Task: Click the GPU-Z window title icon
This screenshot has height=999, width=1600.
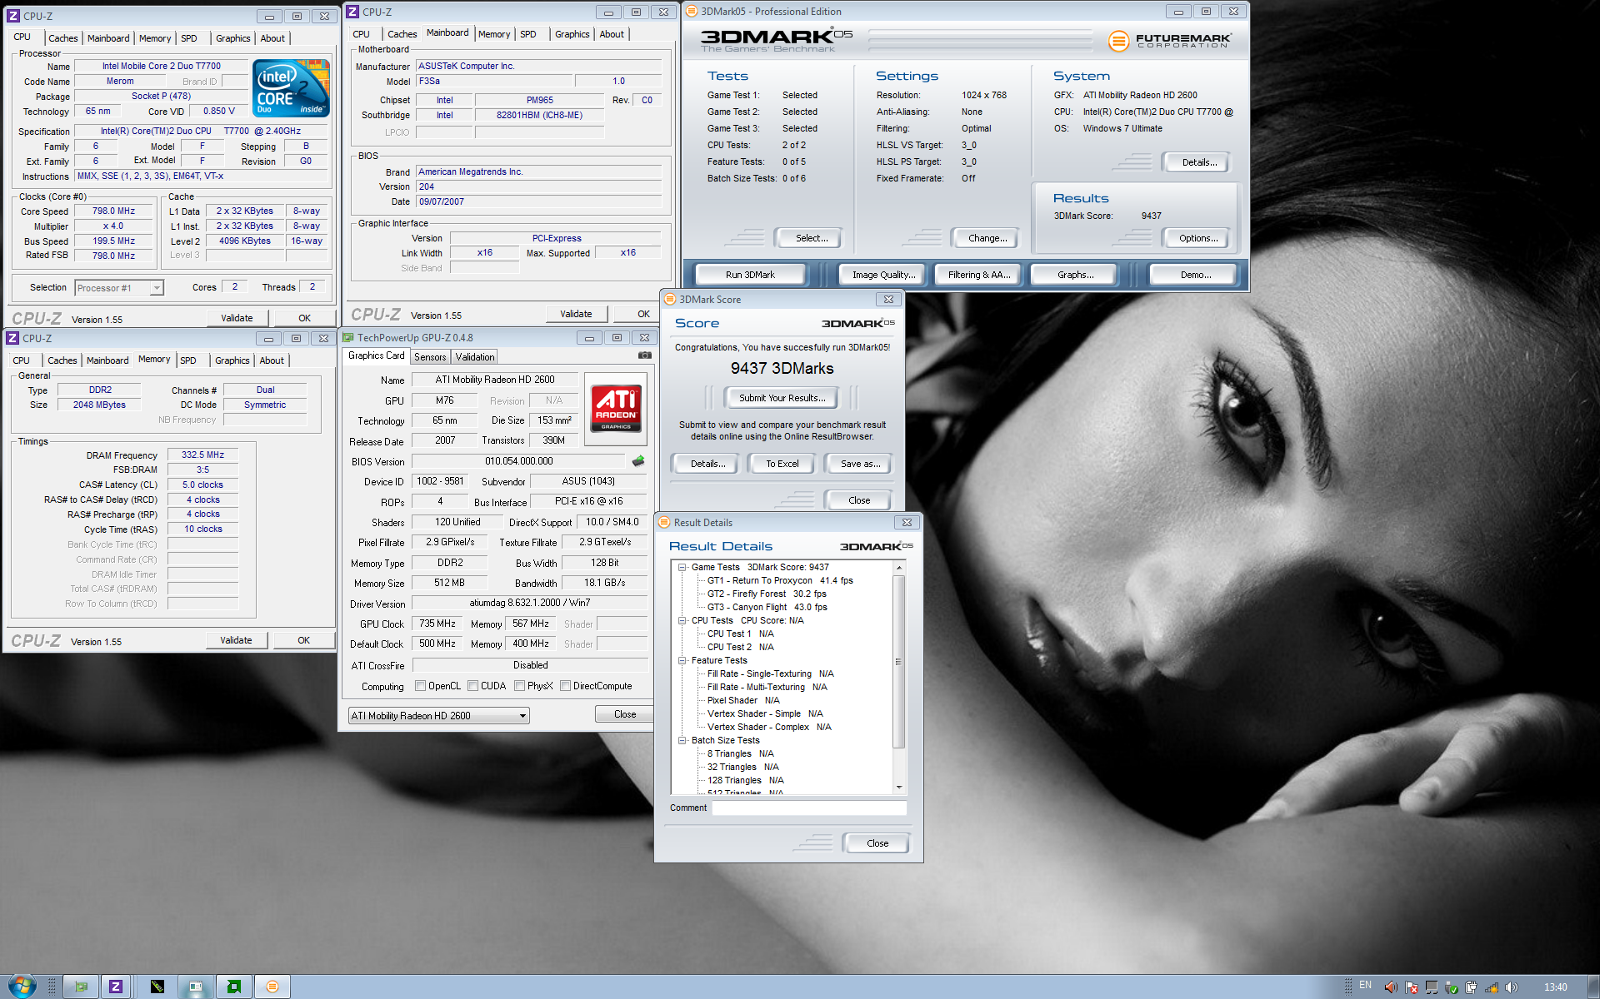Action: click(x=348, y=338)
